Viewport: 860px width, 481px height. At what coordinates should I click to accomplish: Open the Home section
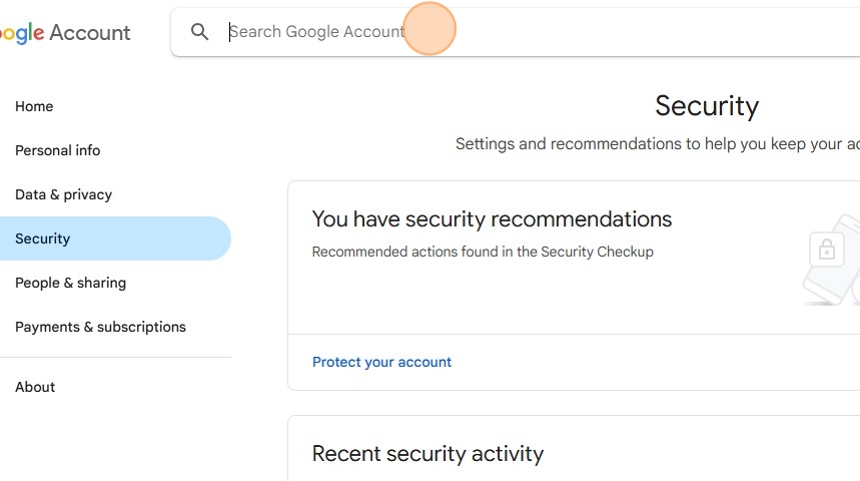pos(34,107)
